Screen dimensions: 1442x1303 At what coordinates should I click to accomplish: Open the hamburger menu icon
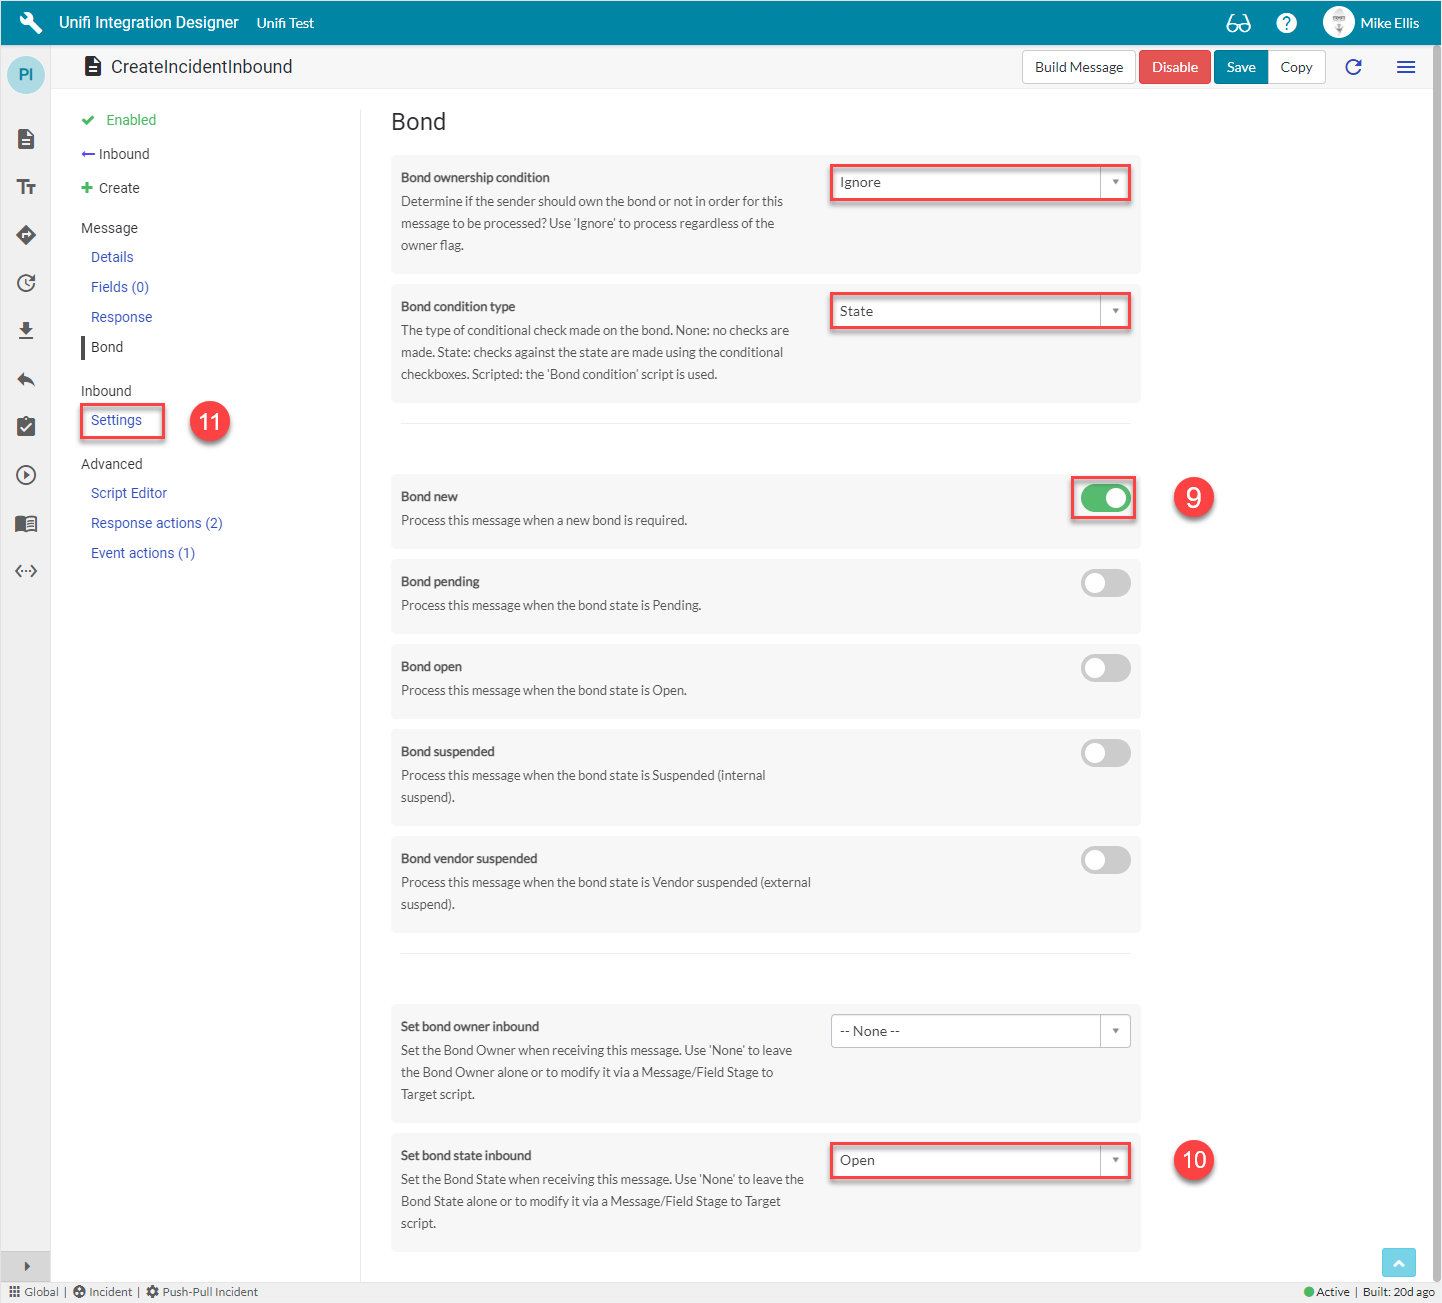pos(1405,67)
